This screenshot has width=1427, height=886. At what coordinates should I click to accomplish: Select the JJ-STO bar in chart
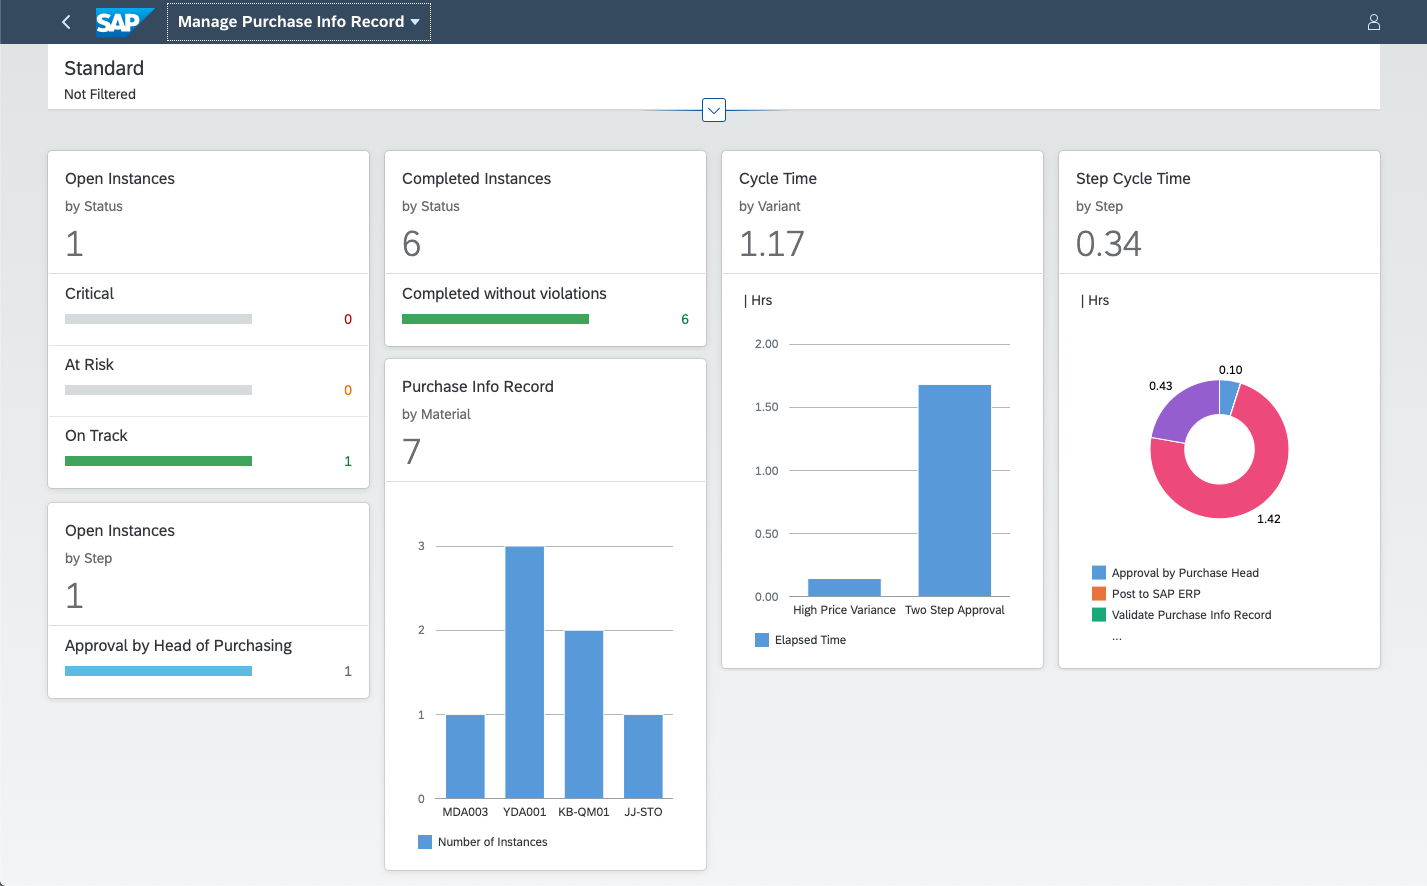643,756
